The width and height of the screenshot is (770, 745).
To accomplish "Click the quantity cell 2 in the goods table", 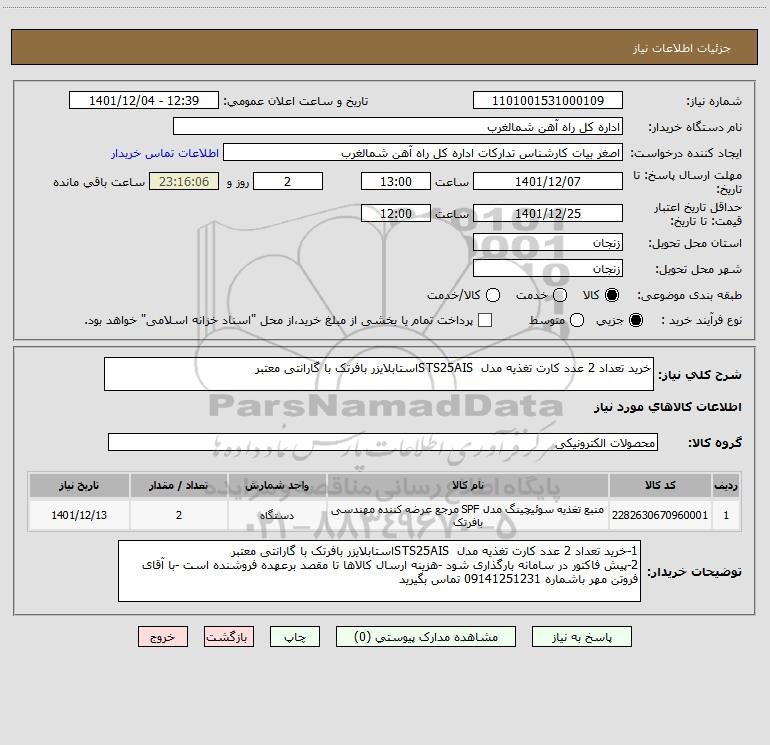I will (x=179, y=515).
